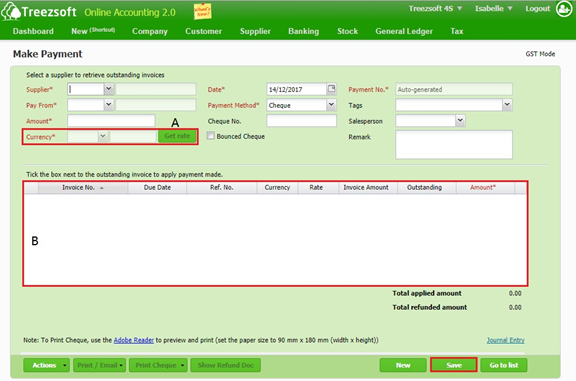576x381 pixels.
Task: Click the Remark text area
Action: click(x=454, y=145)
